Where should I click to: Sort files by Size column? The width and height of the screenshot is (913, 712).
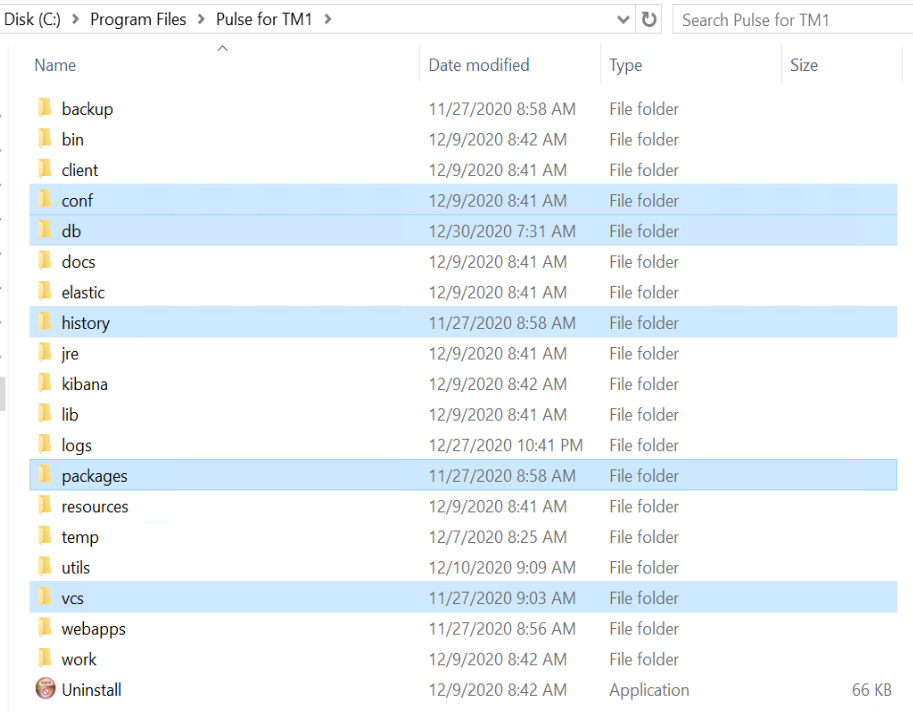pos(804,65)
